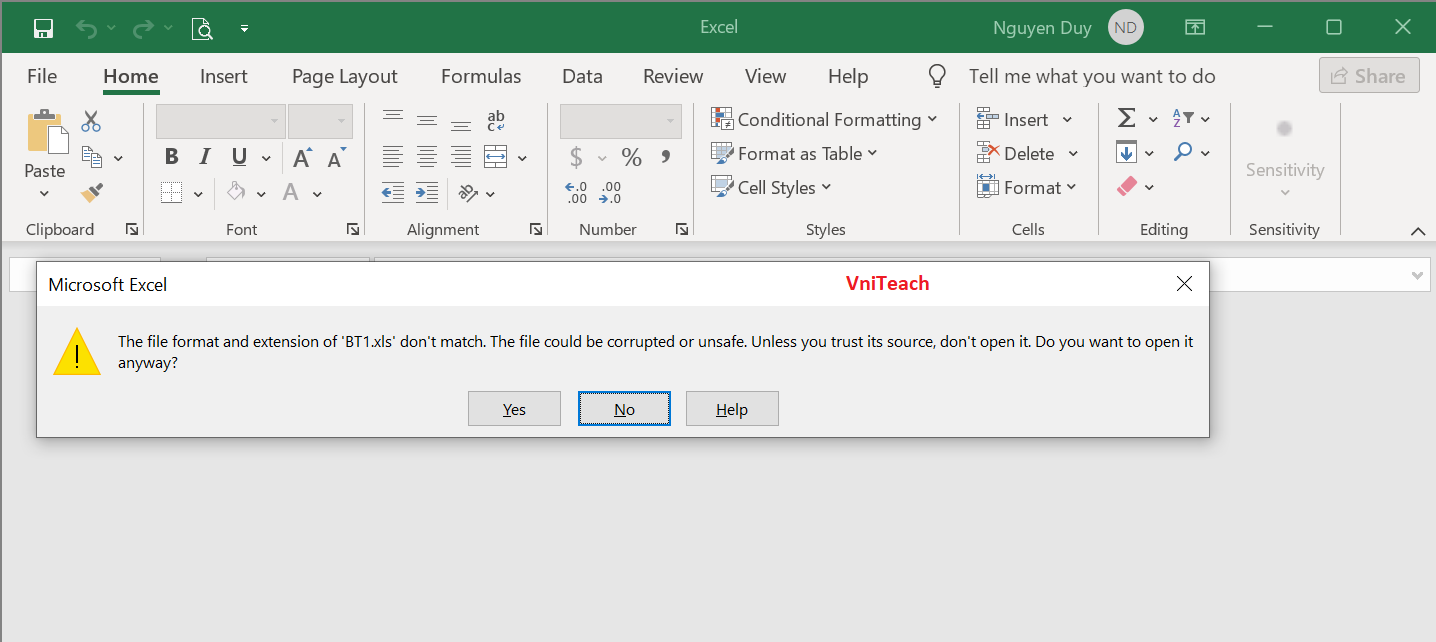Click Center alignment icon
Screen dimensions: 1436x642
coord(427,156)
